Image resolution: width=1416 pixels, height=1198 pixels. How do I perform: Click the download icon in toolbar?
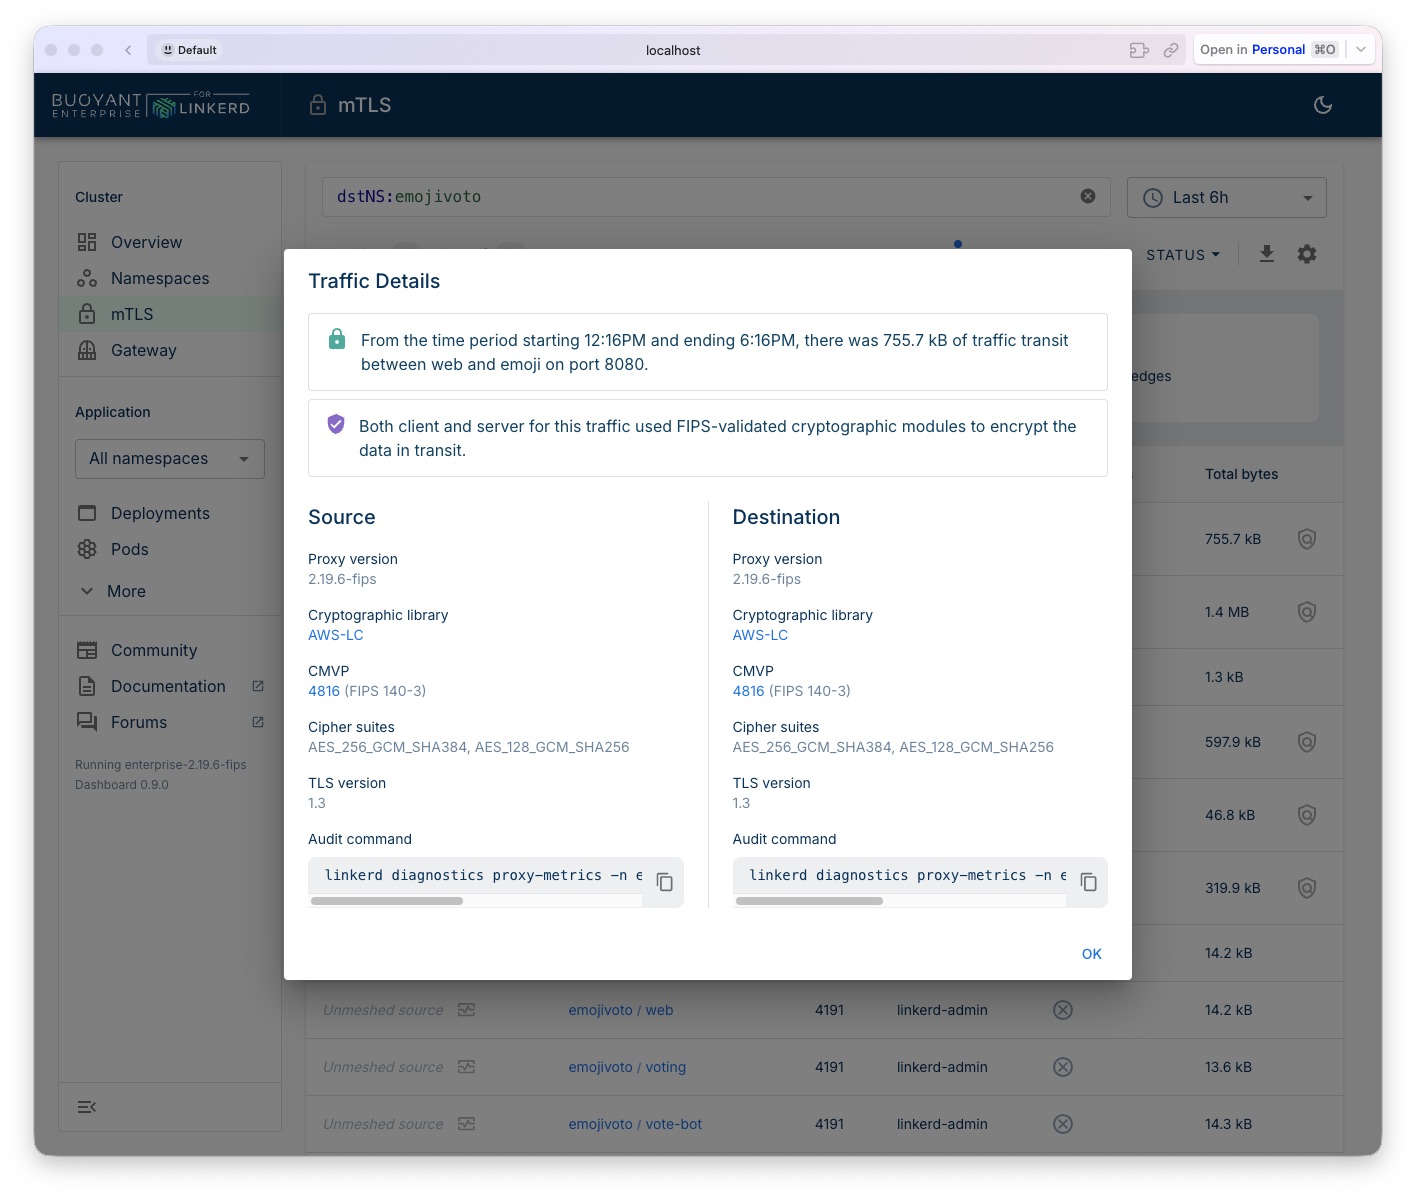pyautogui.click(x=1266, y=254)
